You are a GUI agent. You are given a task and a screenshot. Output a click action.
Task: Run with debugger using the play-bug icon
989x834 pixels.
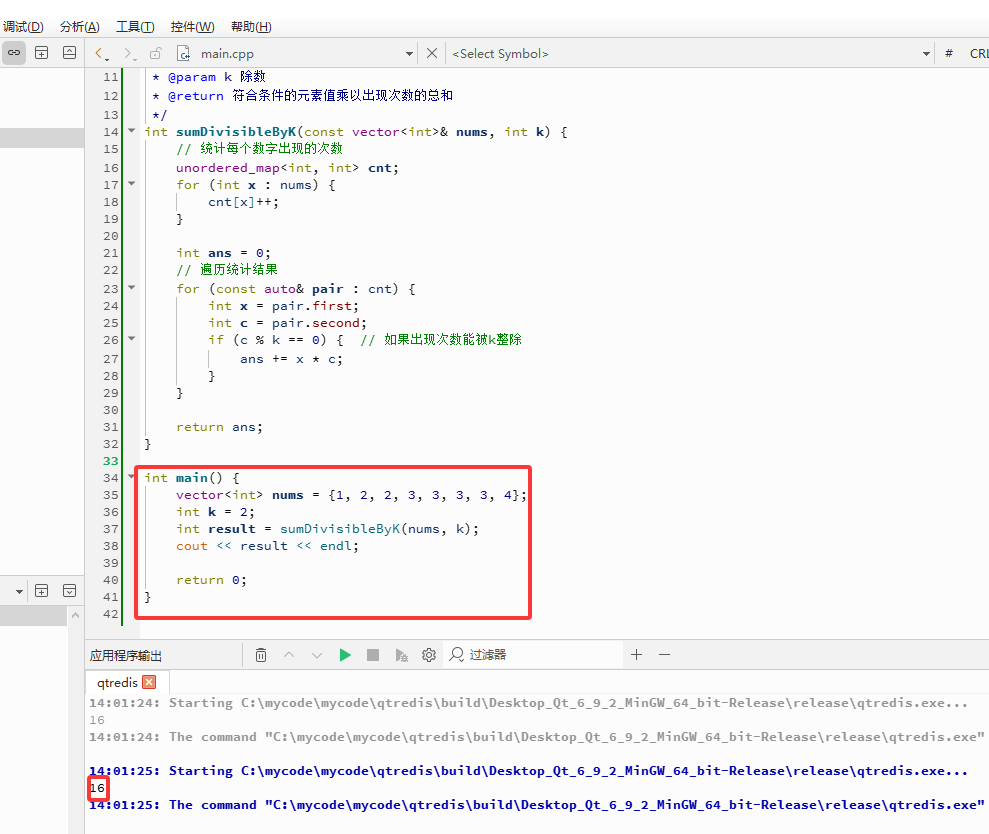[x=401, y=655]
